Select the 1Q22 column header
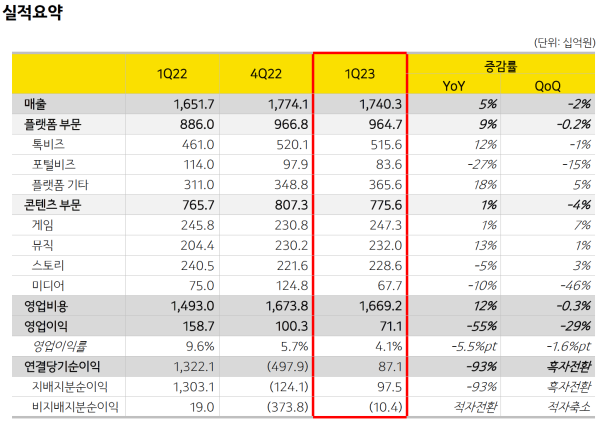Screen dimensions: 600x423 click(x=172, y=73)
